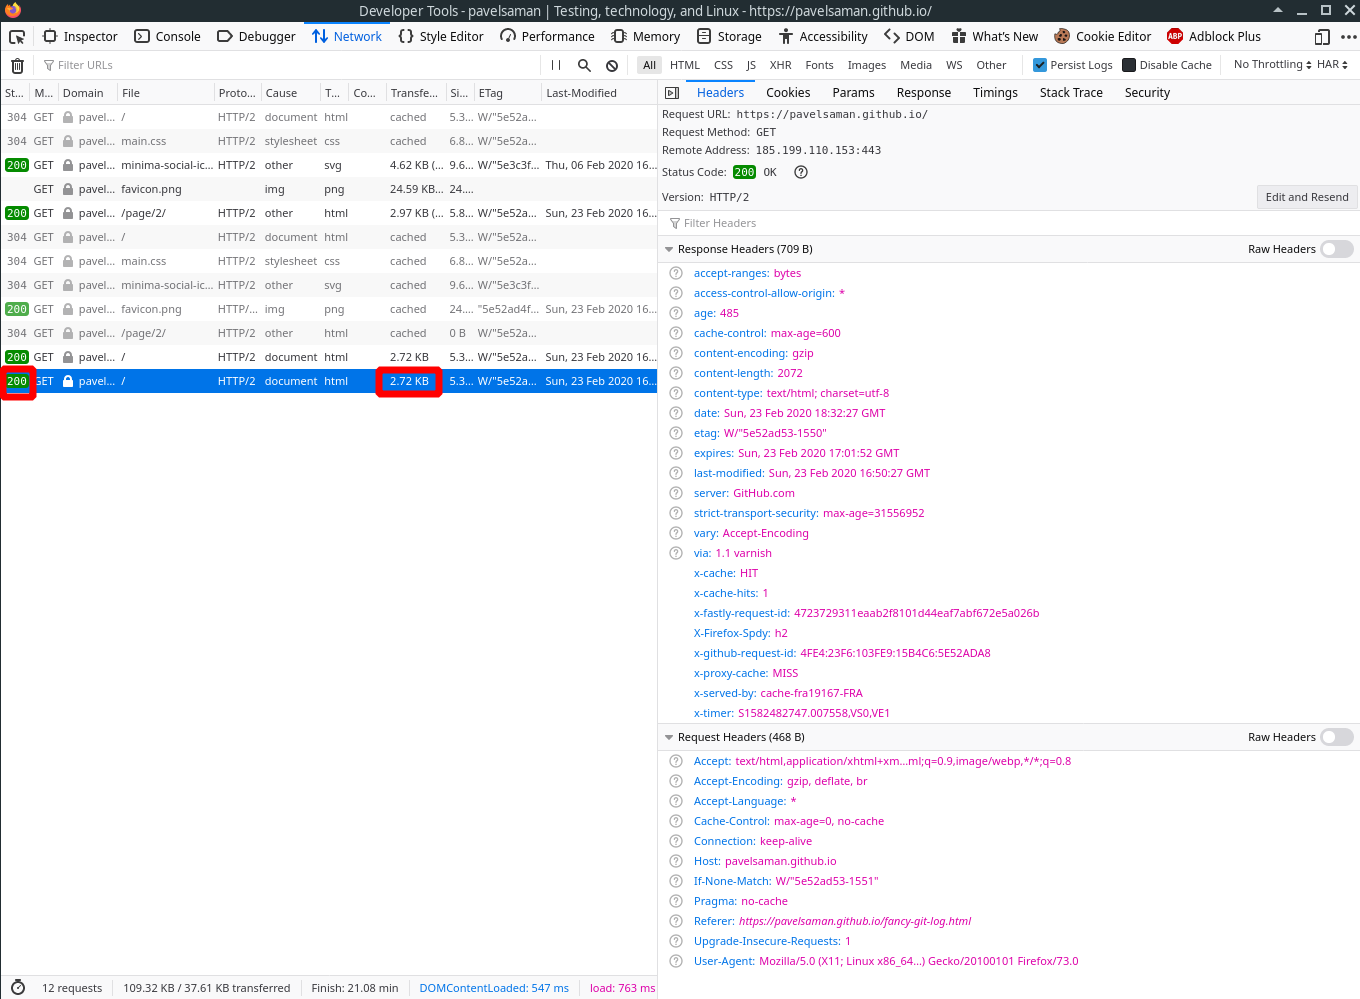Open the DOM panel
Screen dimensions: 1360x999
click(x=909, y=37)
